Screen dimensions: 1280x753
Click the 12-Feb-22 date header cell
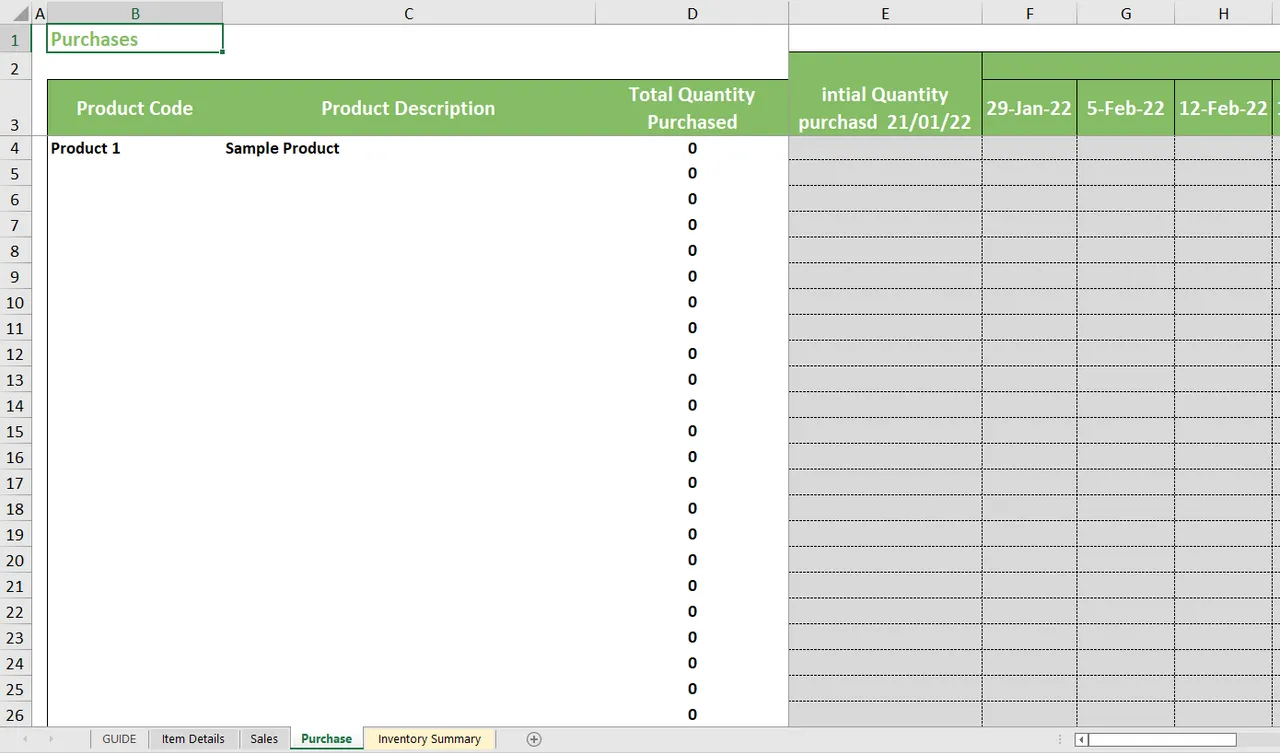(x=1223, y=108)
